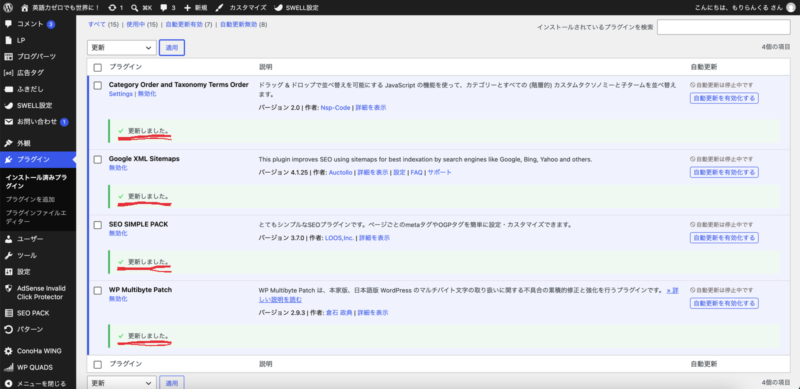
Task: Click the 外観 appearance icon
Action: pos(8,143)
